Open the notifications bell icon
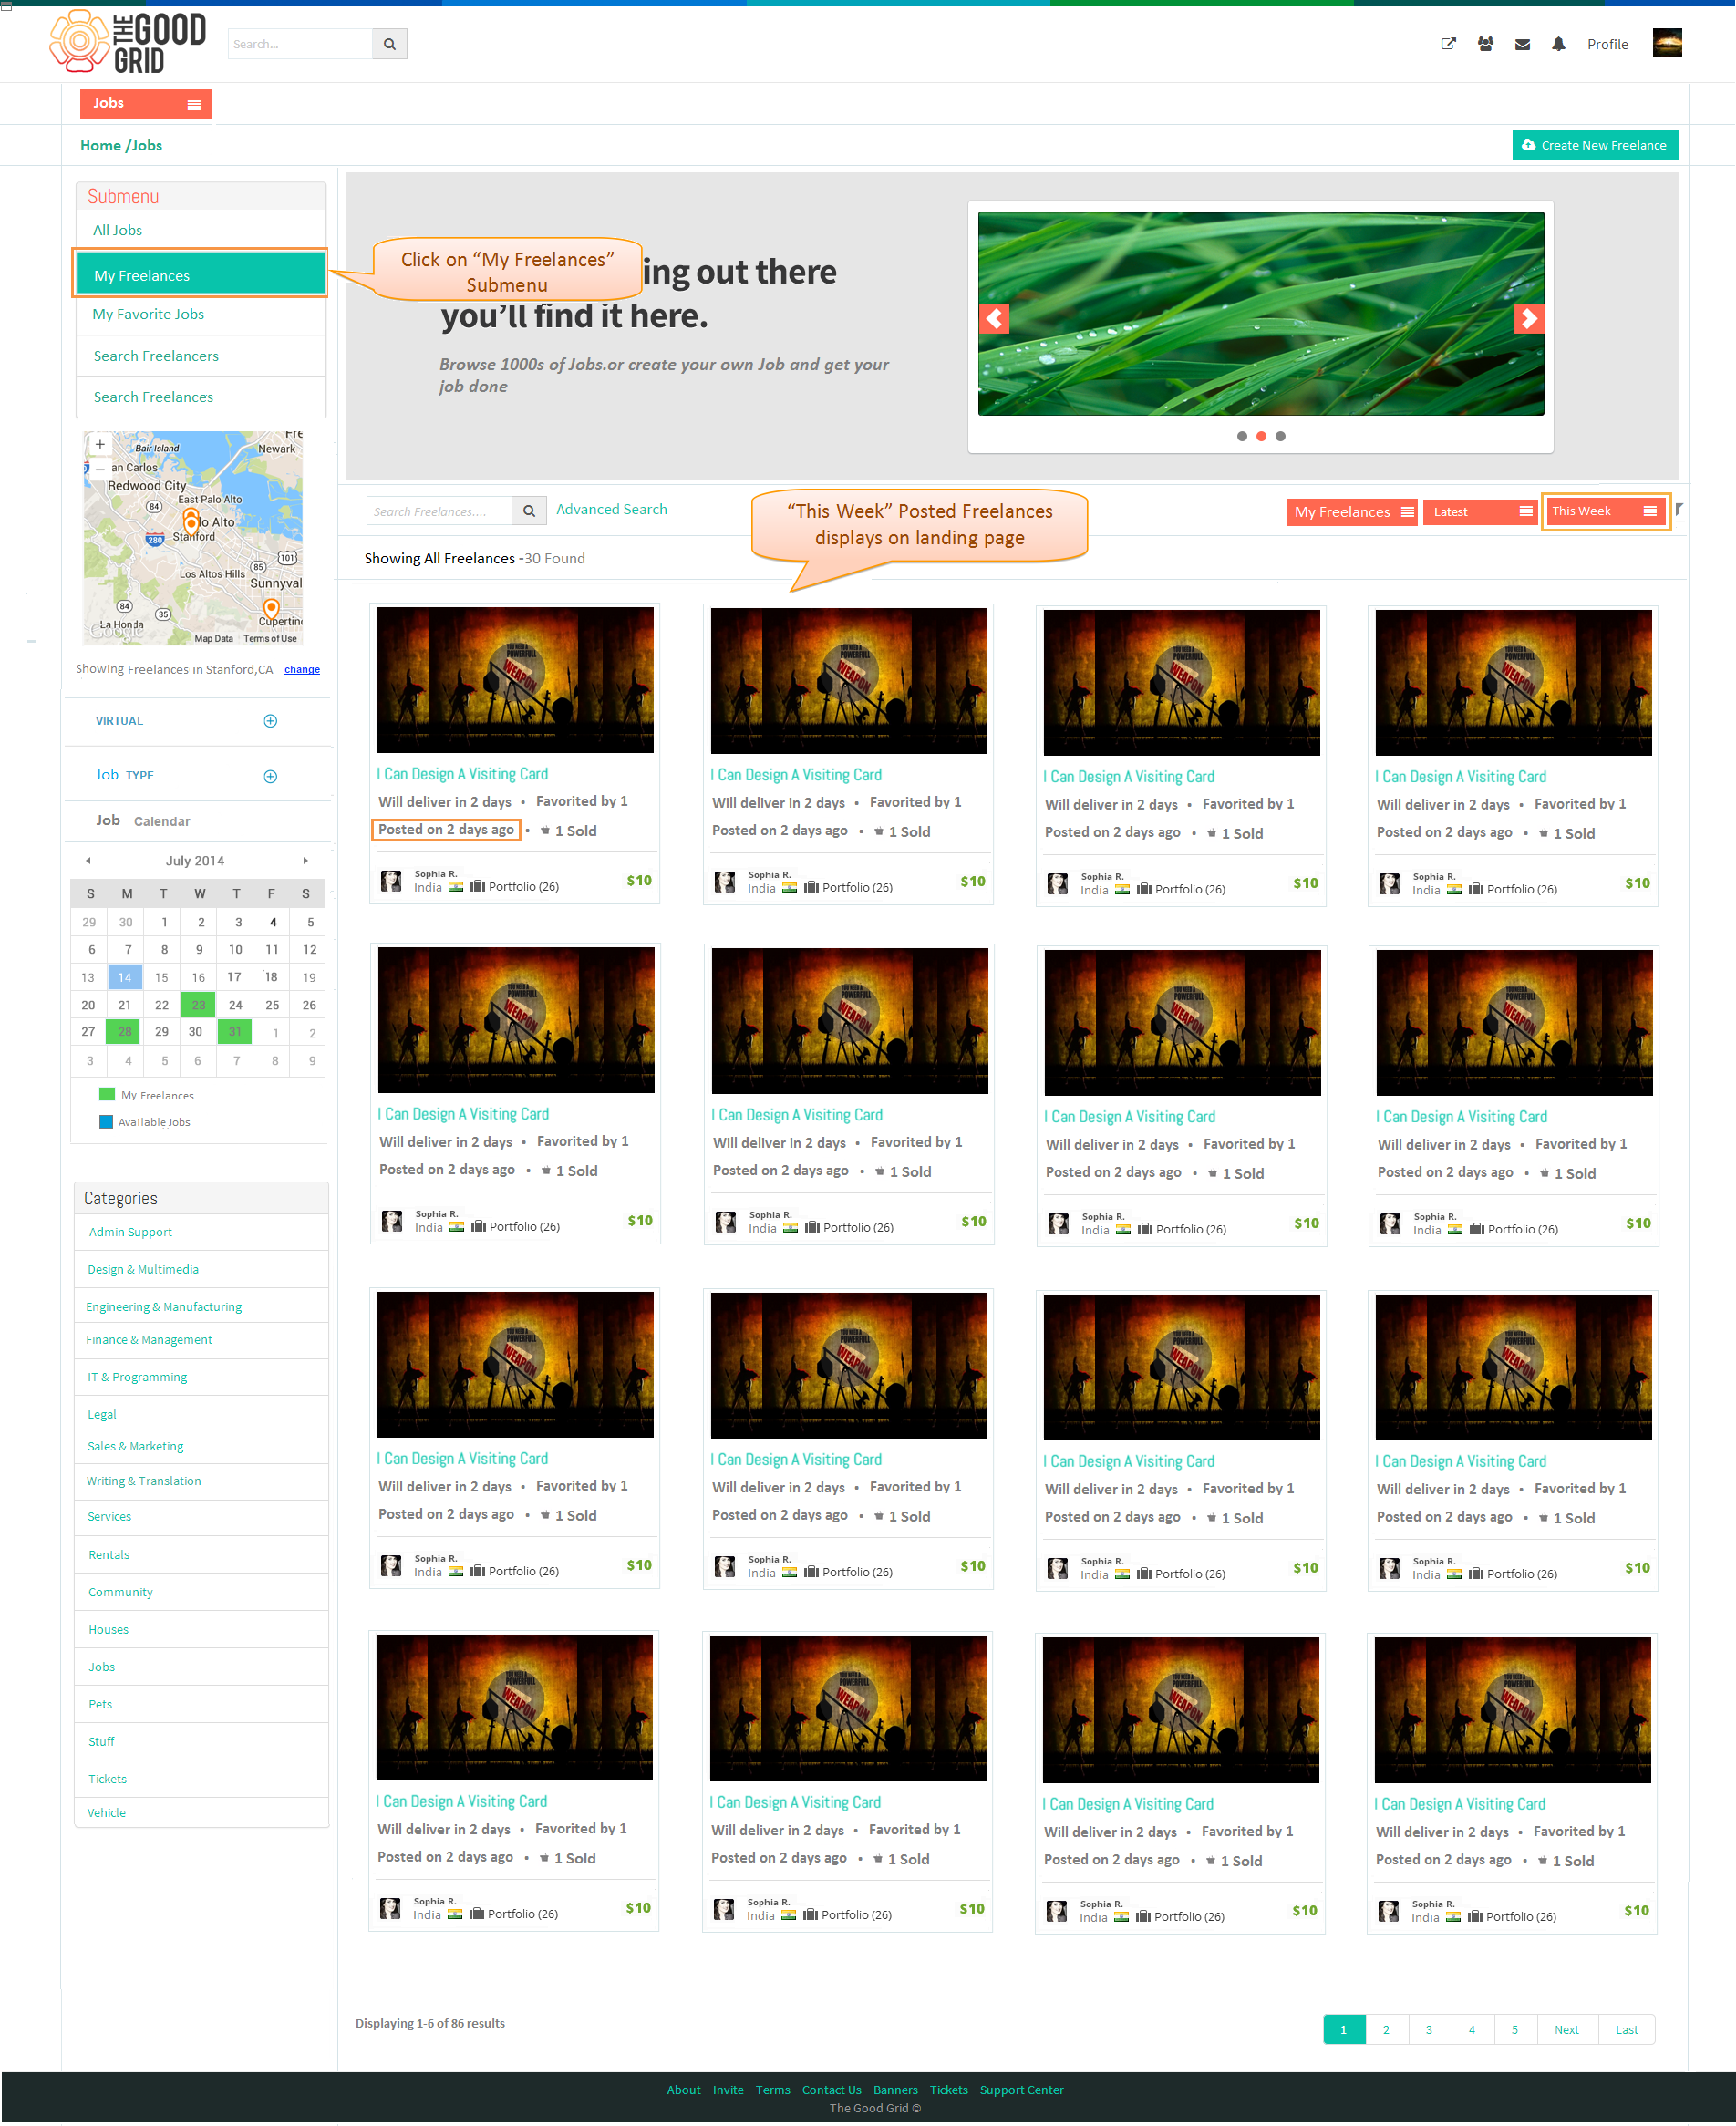Image resolution: width=1736 pixels, height=2126 pixels. click(x=1558, y=44)
